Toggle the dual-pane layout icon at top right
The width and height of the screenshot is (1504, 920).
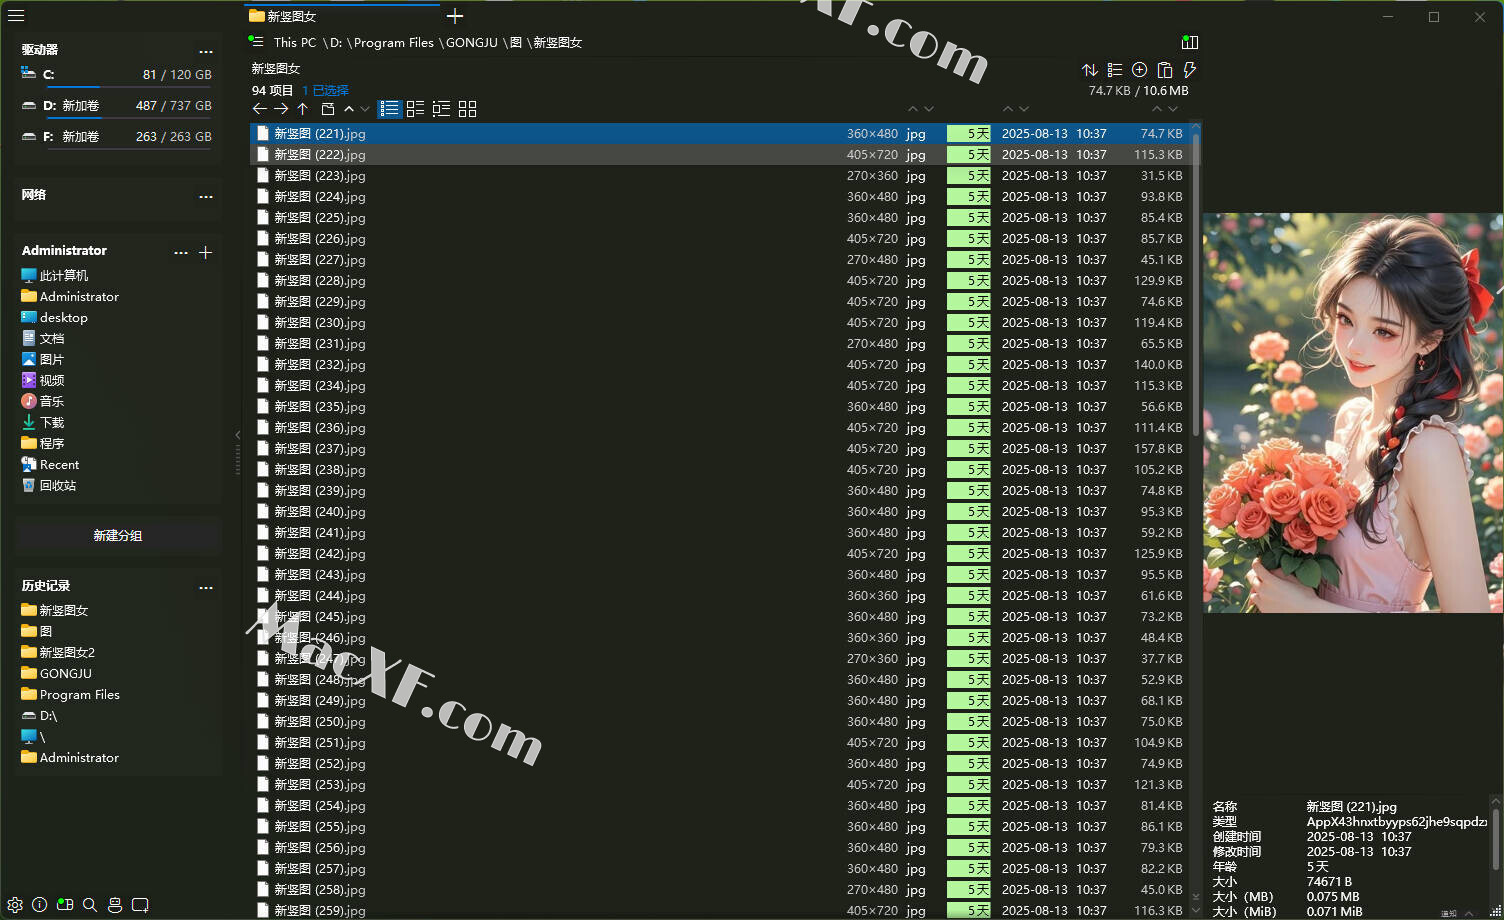click(1189, 42)
